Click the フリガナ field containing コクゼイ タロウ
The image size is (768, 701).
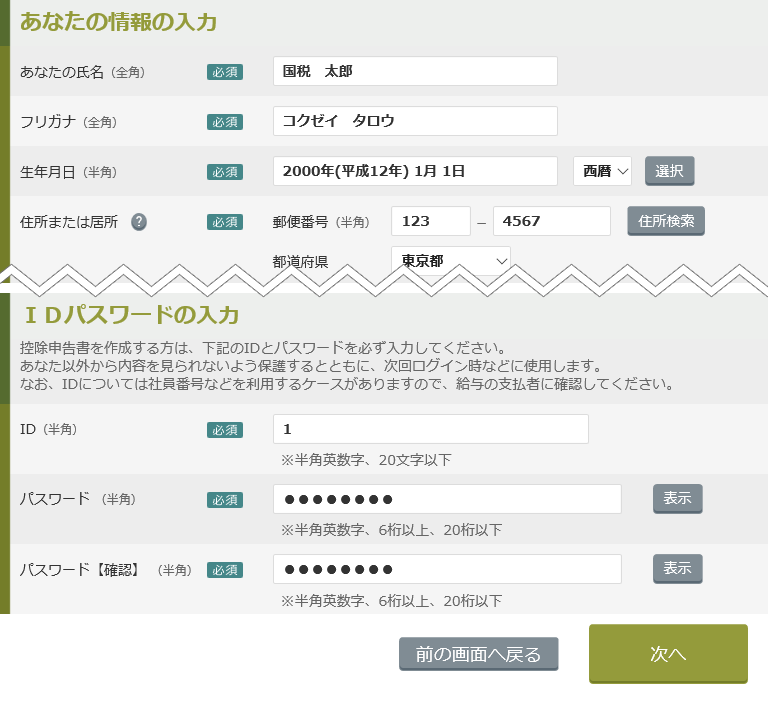pyautogui.click(x=415, y=121)
